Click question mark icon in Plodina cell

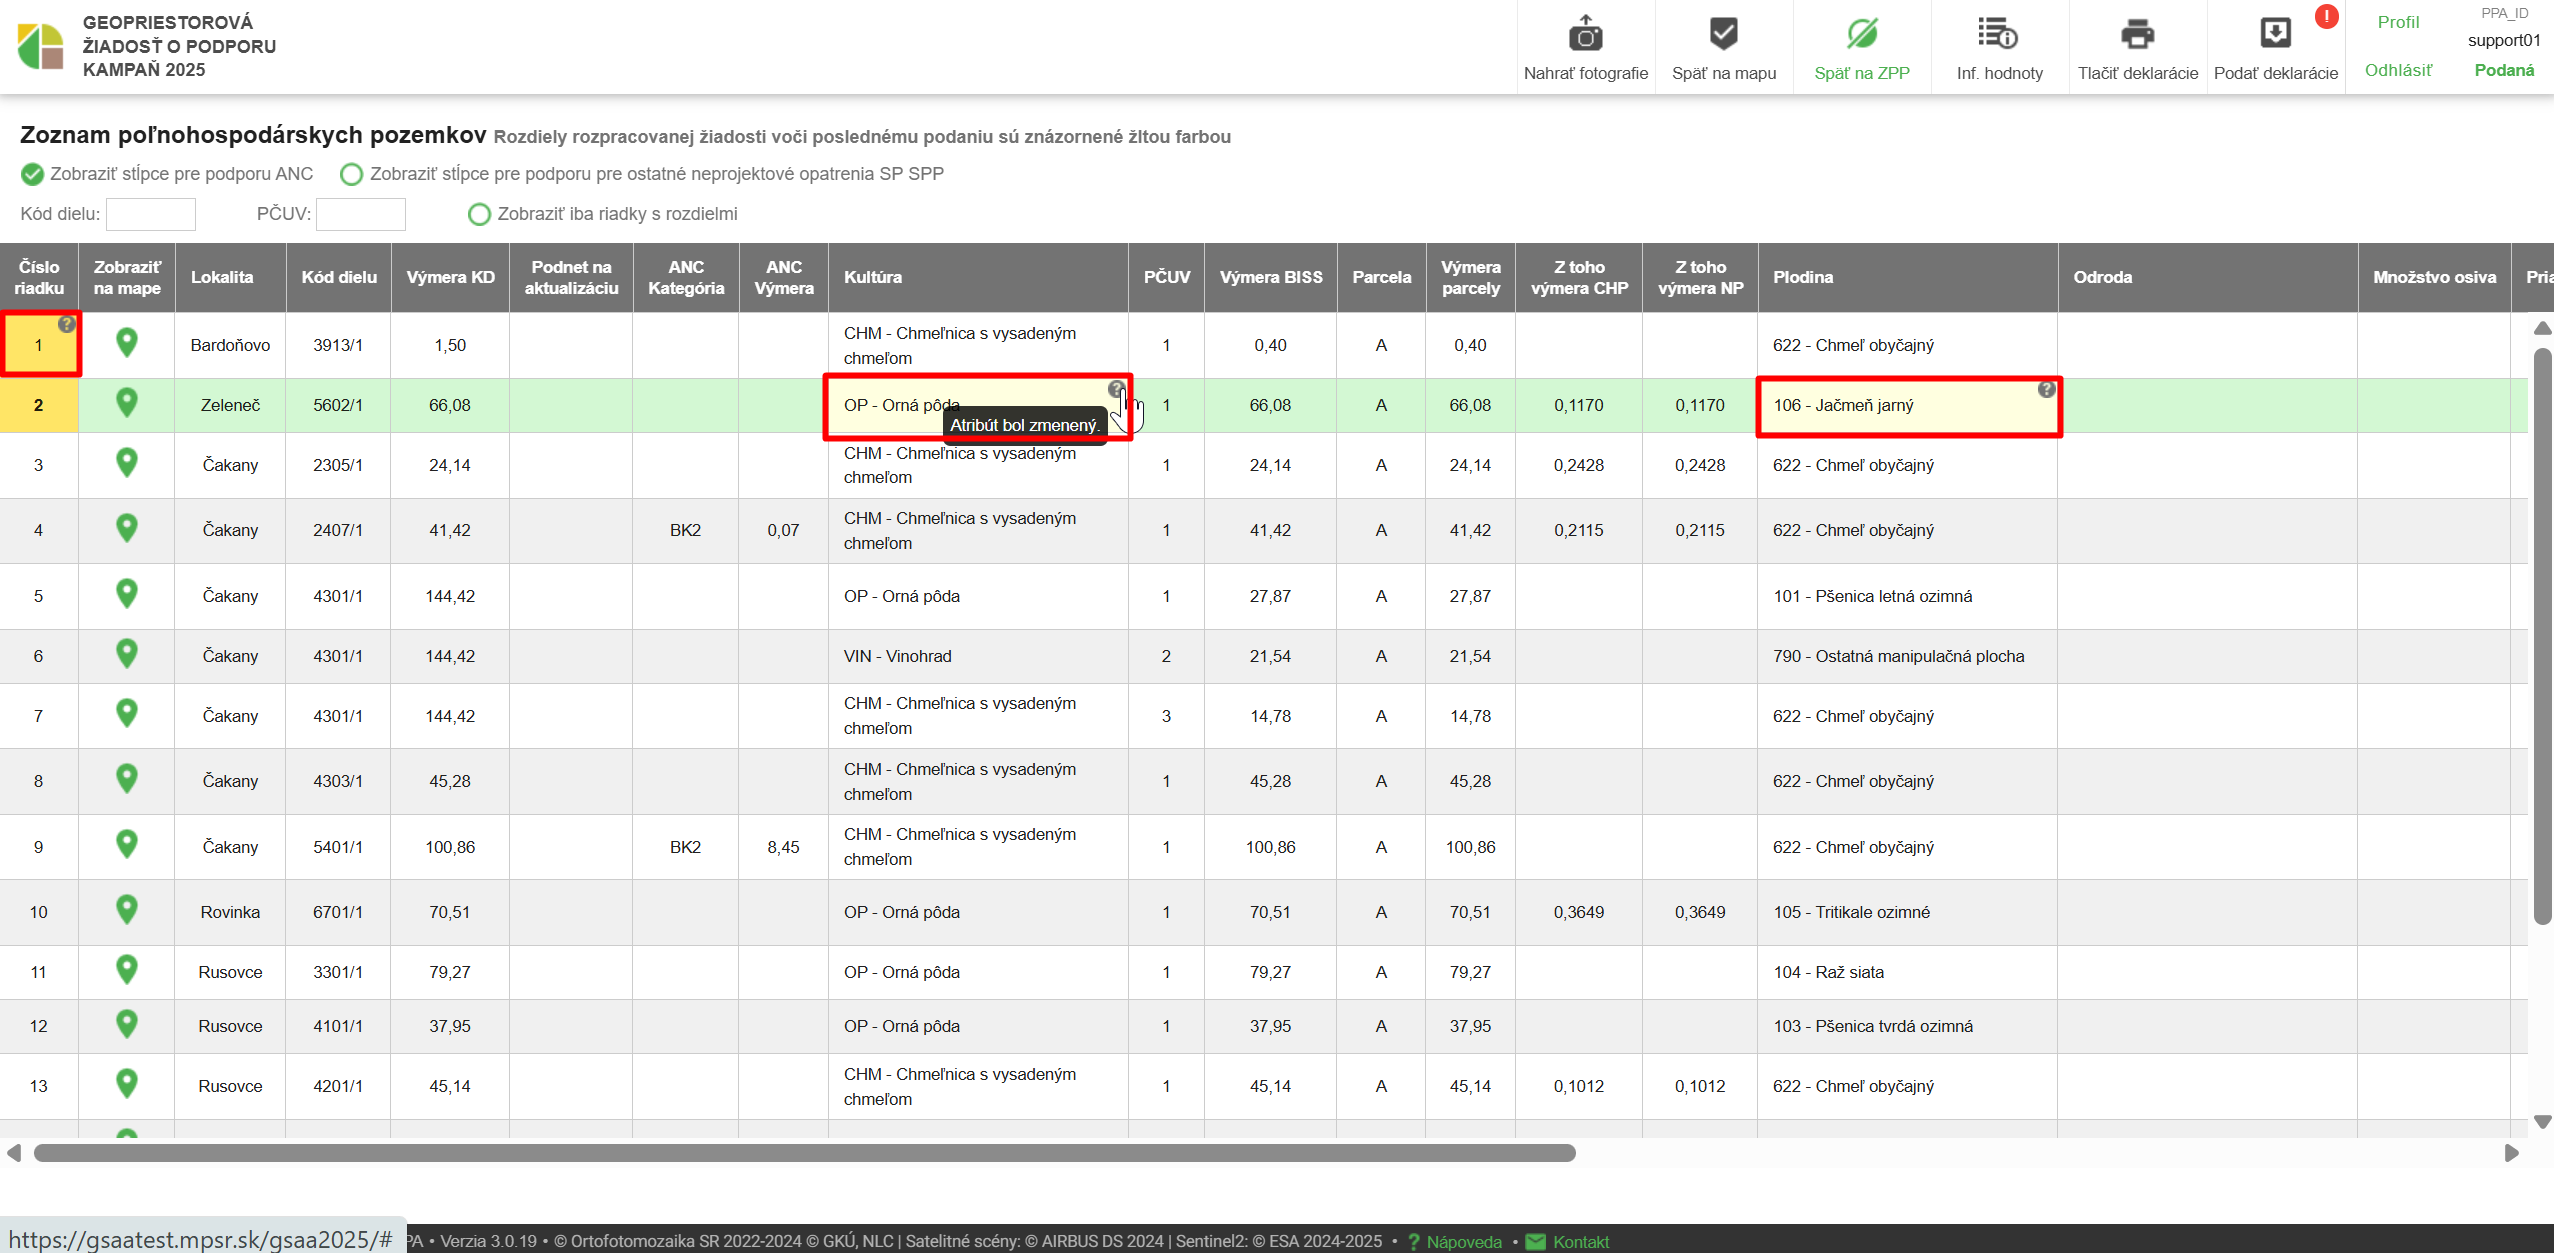pyautogui.click(x=2046, y=389)
